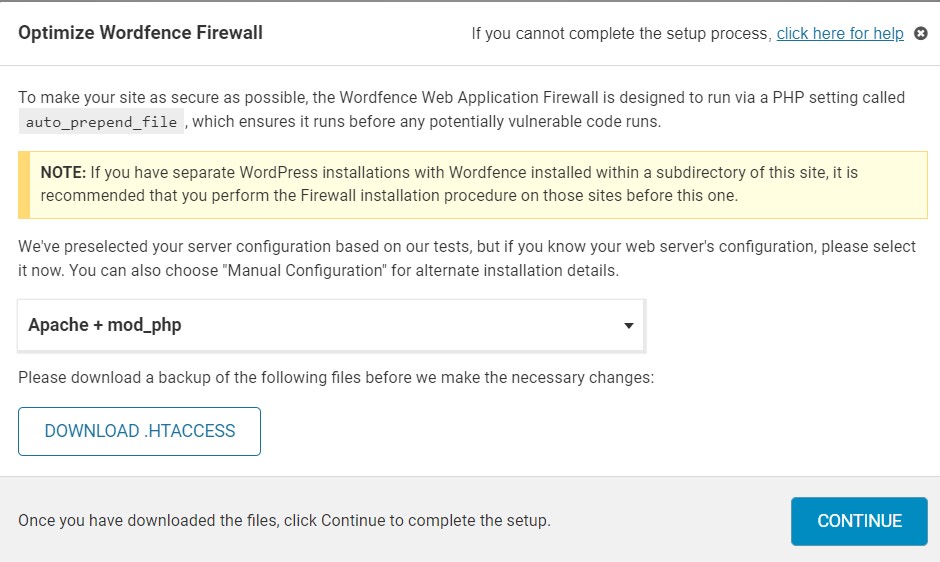940x562 pixels.
Task: Click the 'If you cannot complete the setup' text
Action: (x=621, y=34)
